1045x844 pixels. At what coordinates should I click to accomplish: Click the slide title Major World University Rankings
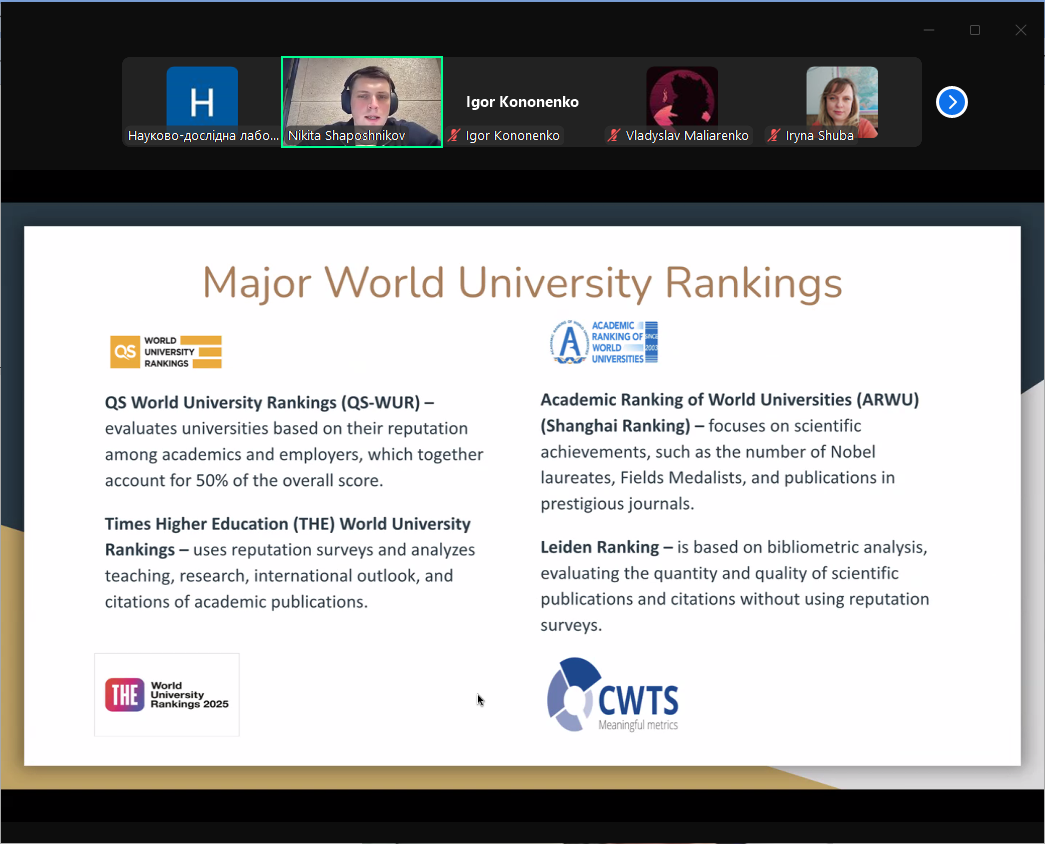click(522, 283)
